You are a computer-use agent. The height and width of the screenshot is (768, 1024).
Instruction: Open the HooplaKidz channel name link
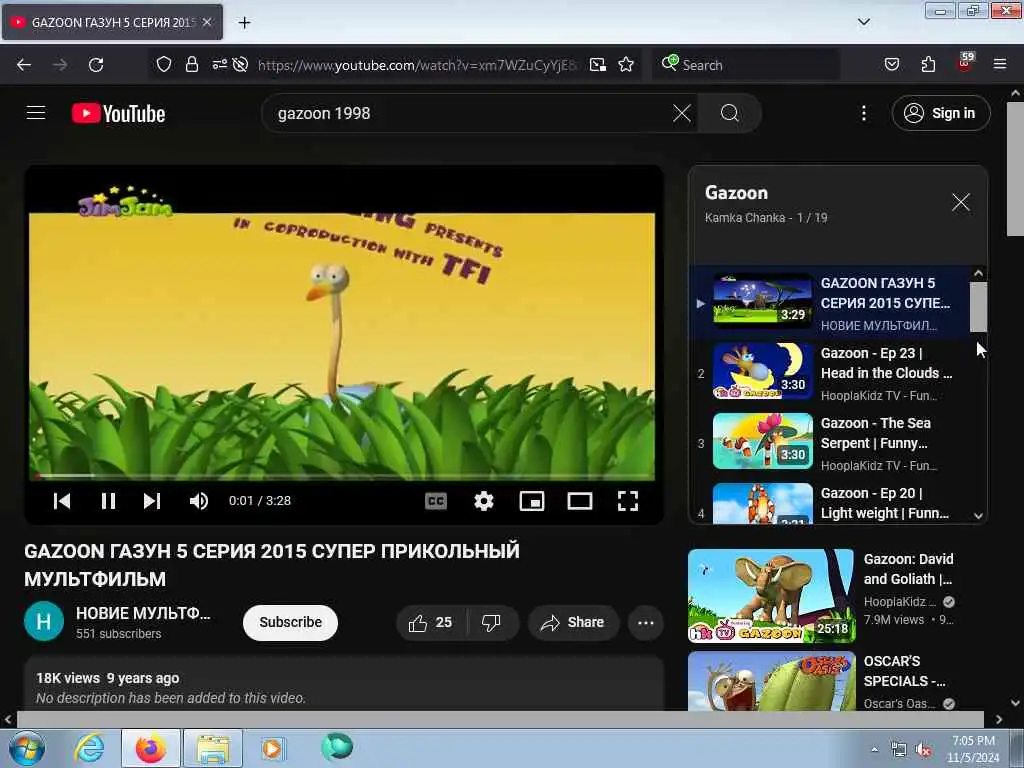point(899,602)
